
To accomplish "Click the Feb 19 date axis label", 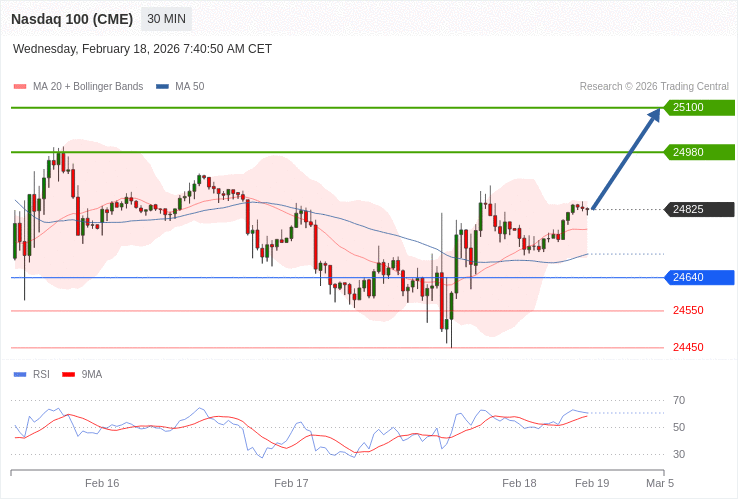I will coord(592,484).
